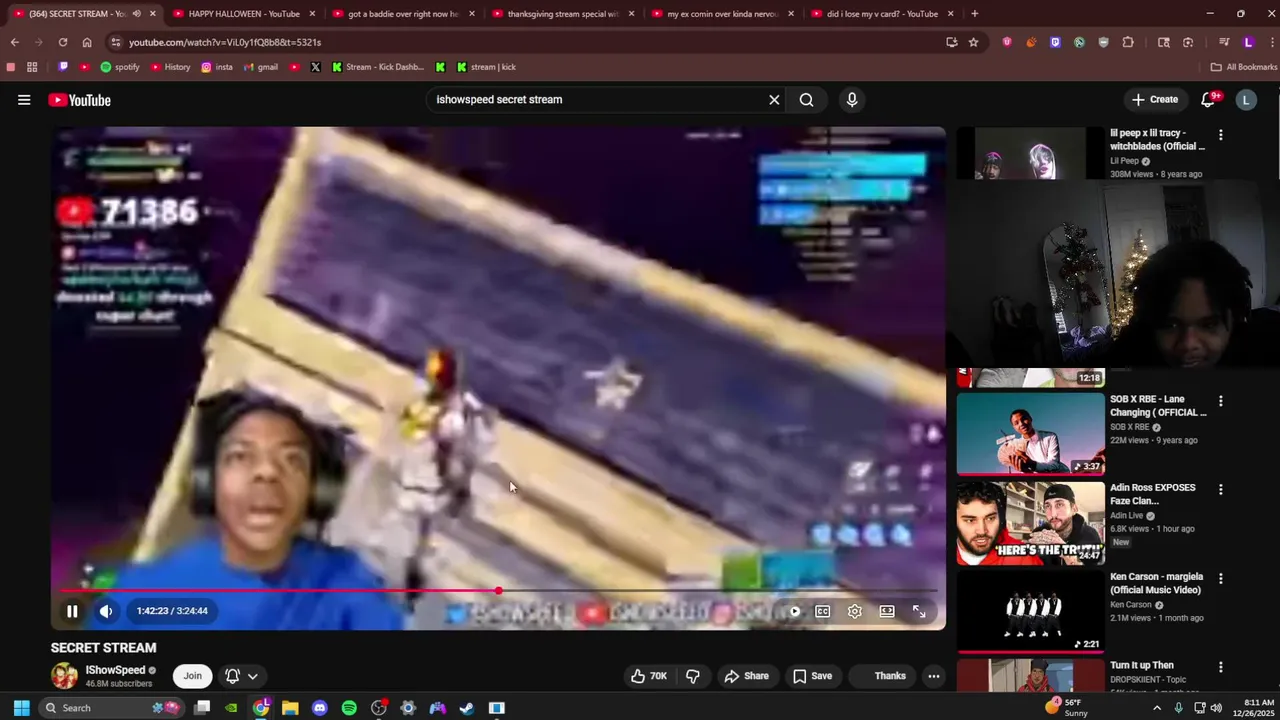Image resolution: width=1280 pixels, height=720 pixels.
Task: Join the IShowSpeed channel membership
Action: pyautogui.click(x=192, y=676)
